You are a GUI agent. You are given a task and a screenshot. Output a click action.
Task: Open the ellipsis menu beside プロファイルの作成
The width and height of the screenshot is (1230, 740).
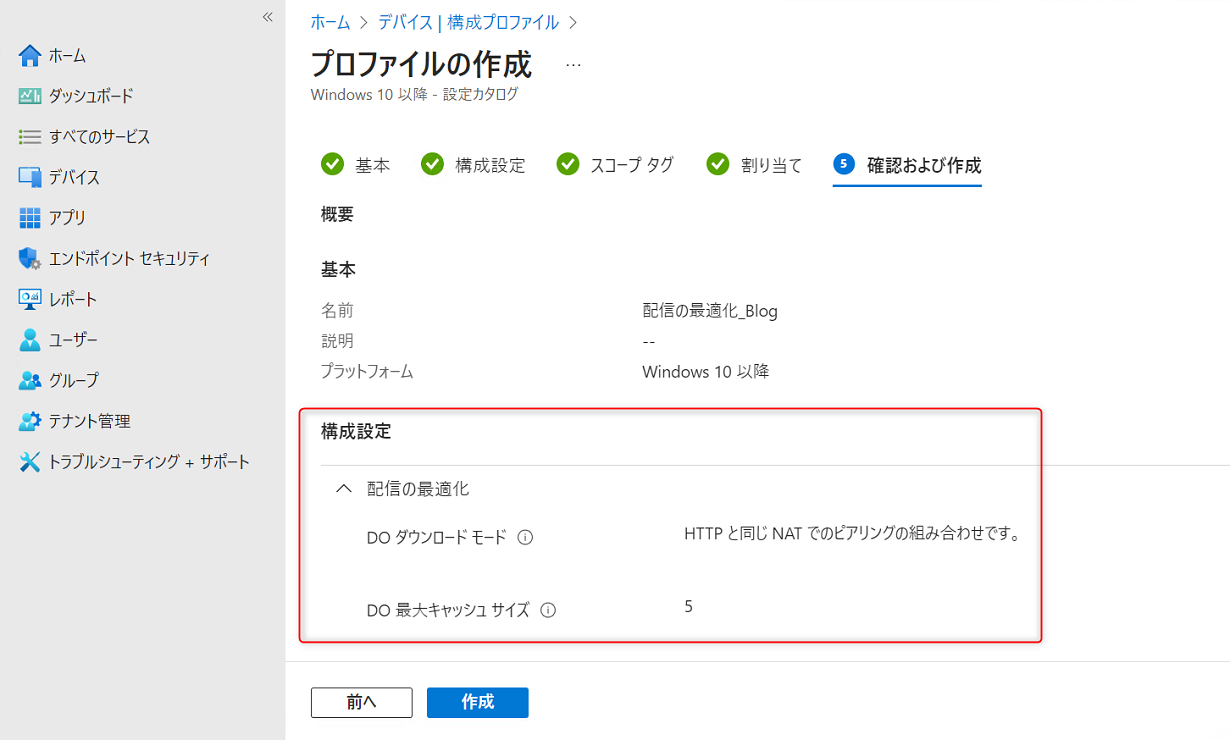[573, 65]
